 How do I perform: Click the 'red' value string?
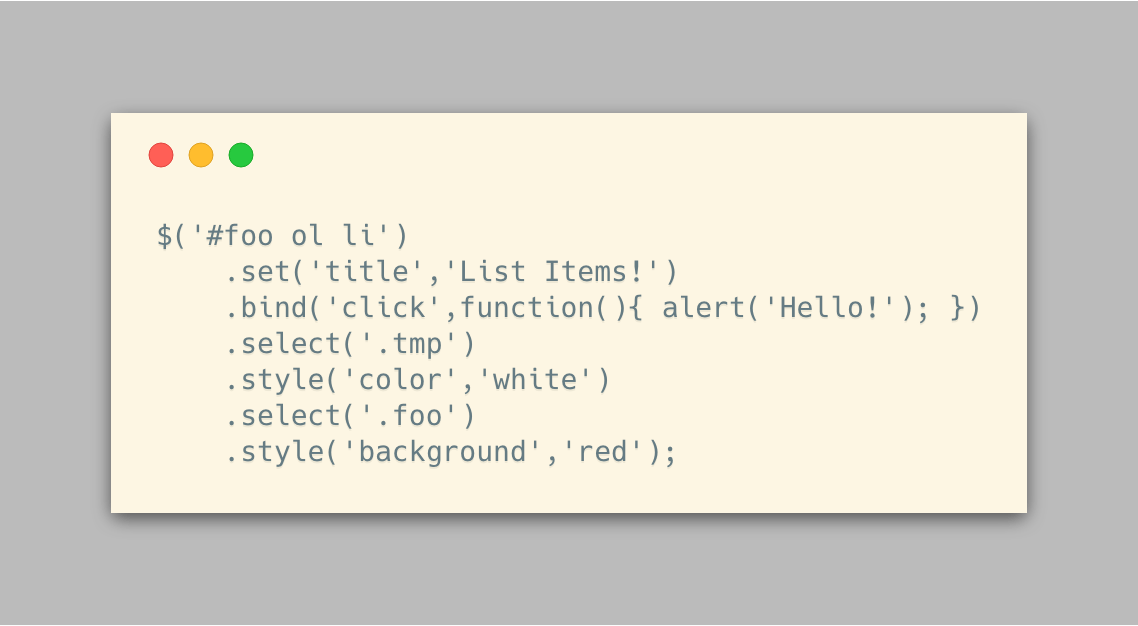tap(603, 452)
